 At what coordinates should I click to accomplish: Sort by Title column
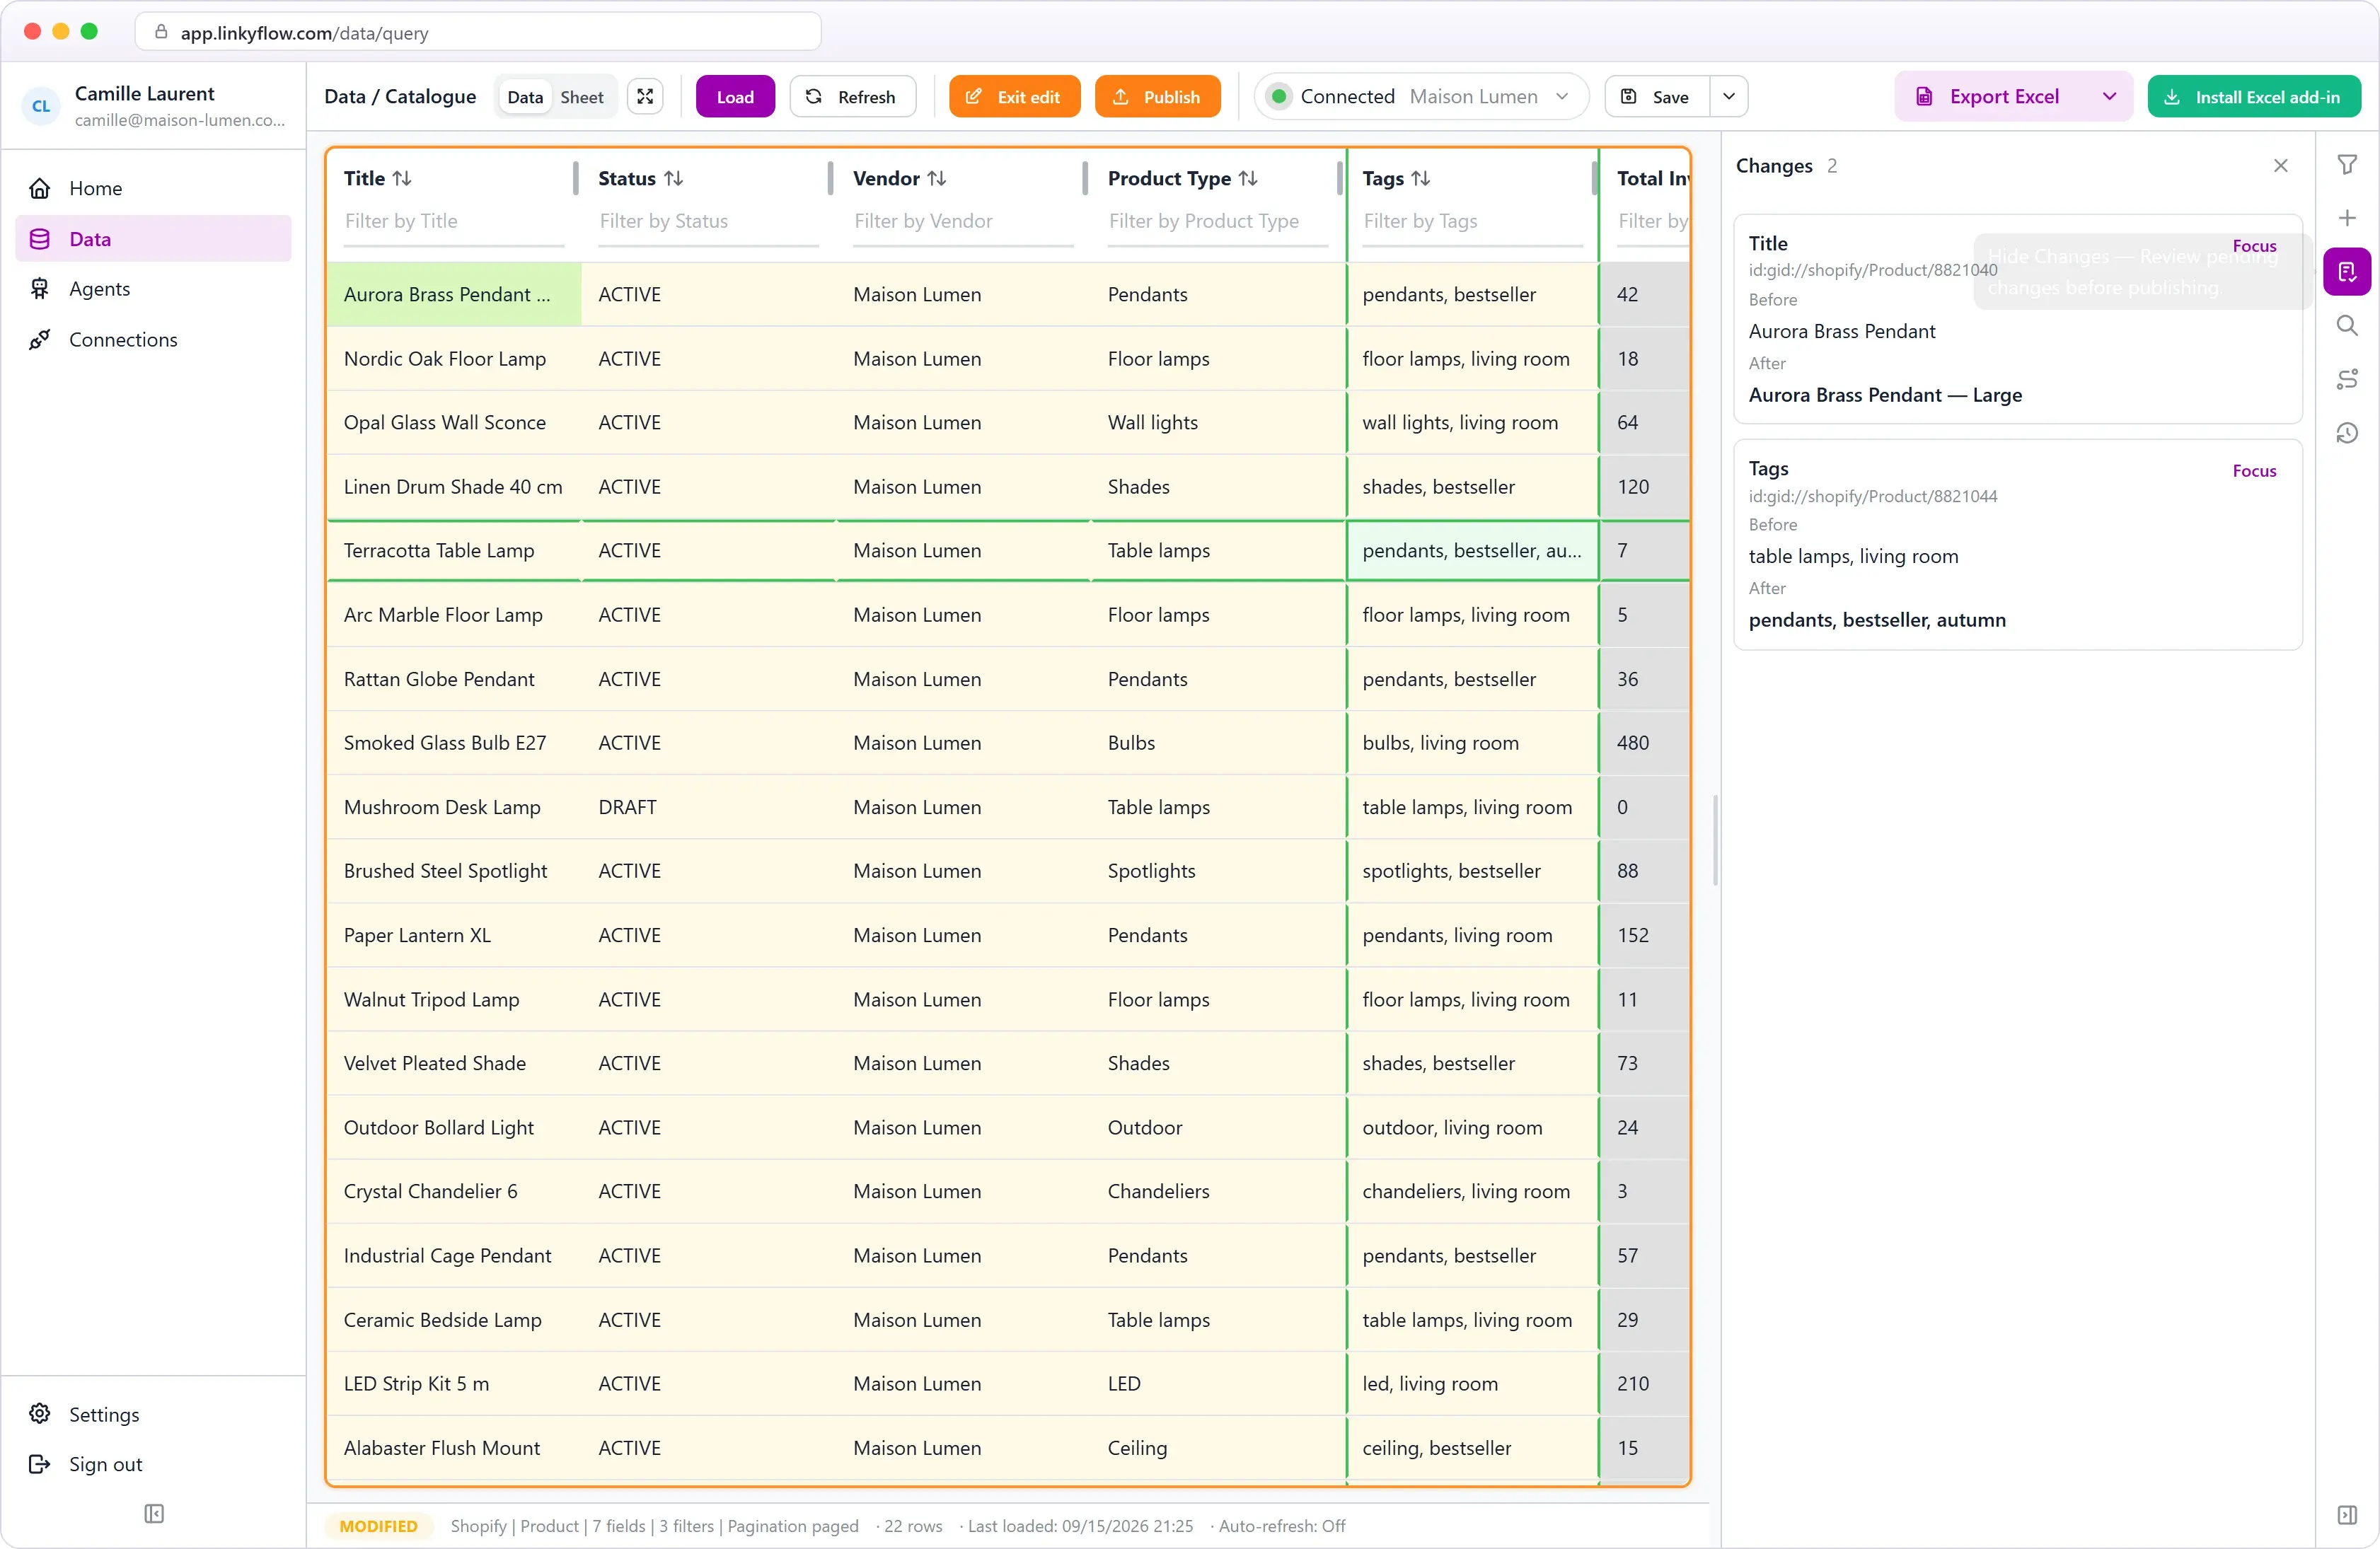point(401,178)
